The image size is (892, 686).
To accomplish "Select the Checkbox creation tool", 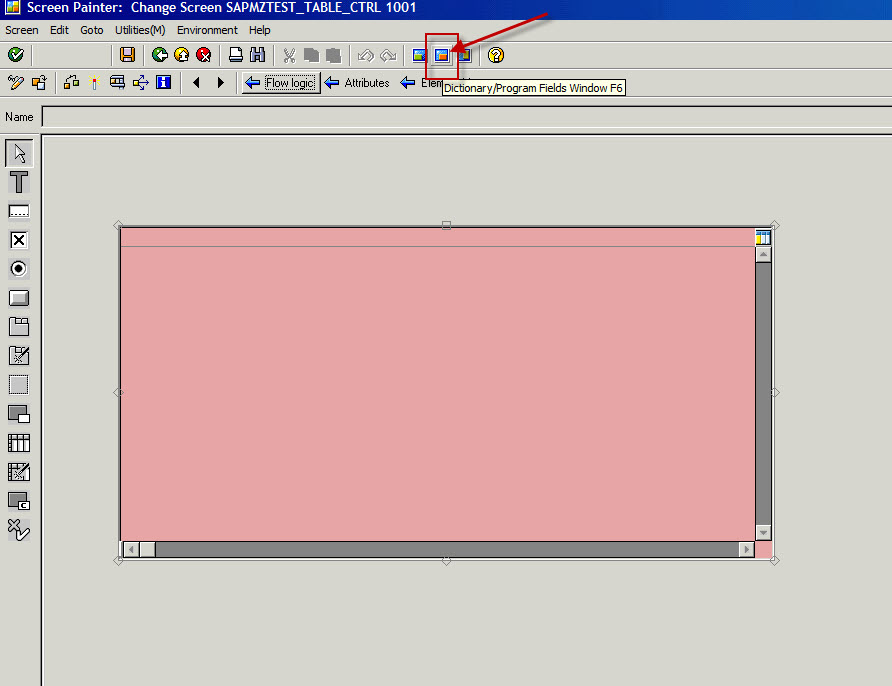I will click(x=18, y=239).
